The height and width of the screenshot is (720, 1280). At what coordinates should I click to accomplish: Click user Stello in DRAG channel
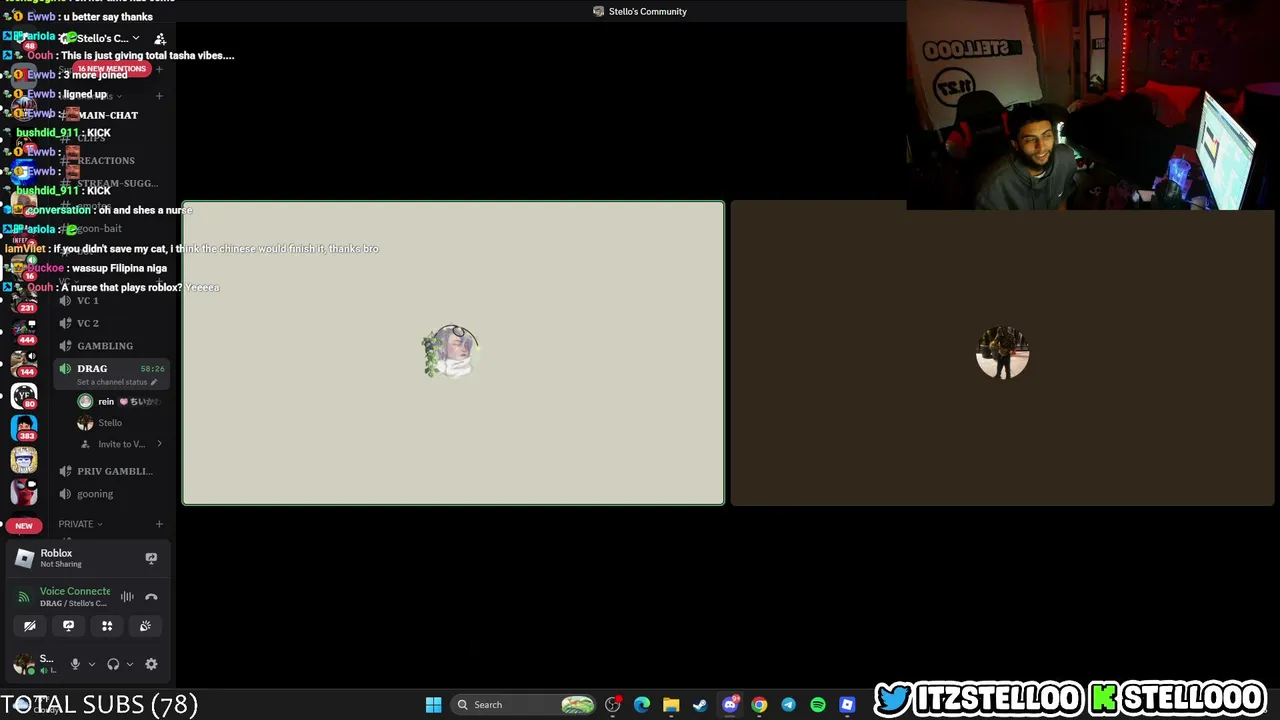pyautogui.click(x=118, y=423)
